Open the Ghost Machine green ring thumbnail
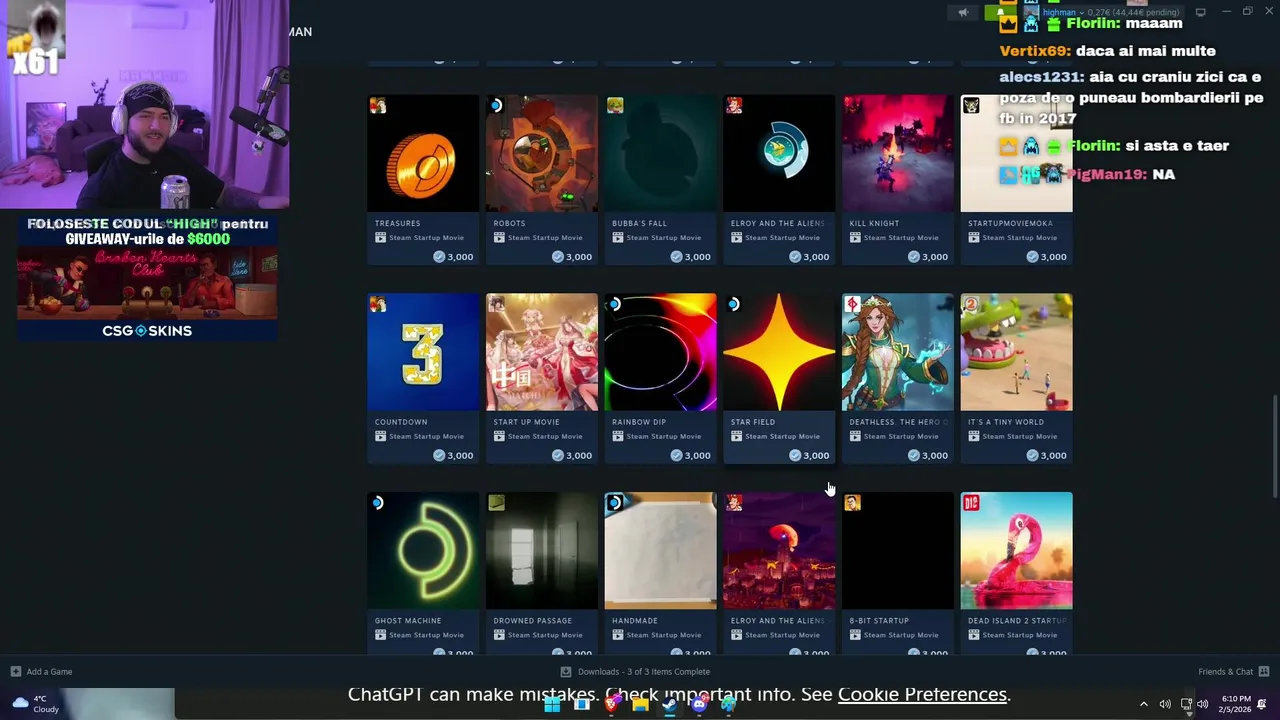The width and height of the screenshot is (1280, 720). [x=423, y=550]
